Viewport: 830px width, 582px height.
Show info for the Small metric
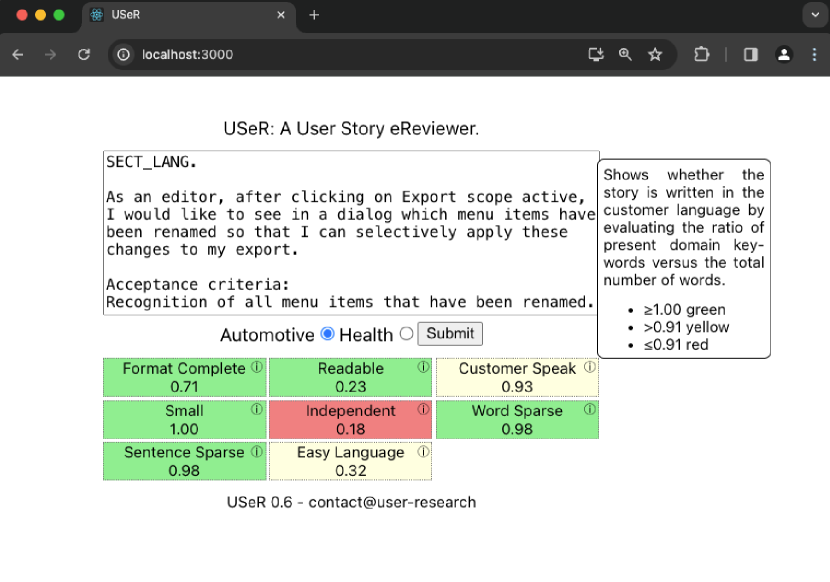[257, 409]
